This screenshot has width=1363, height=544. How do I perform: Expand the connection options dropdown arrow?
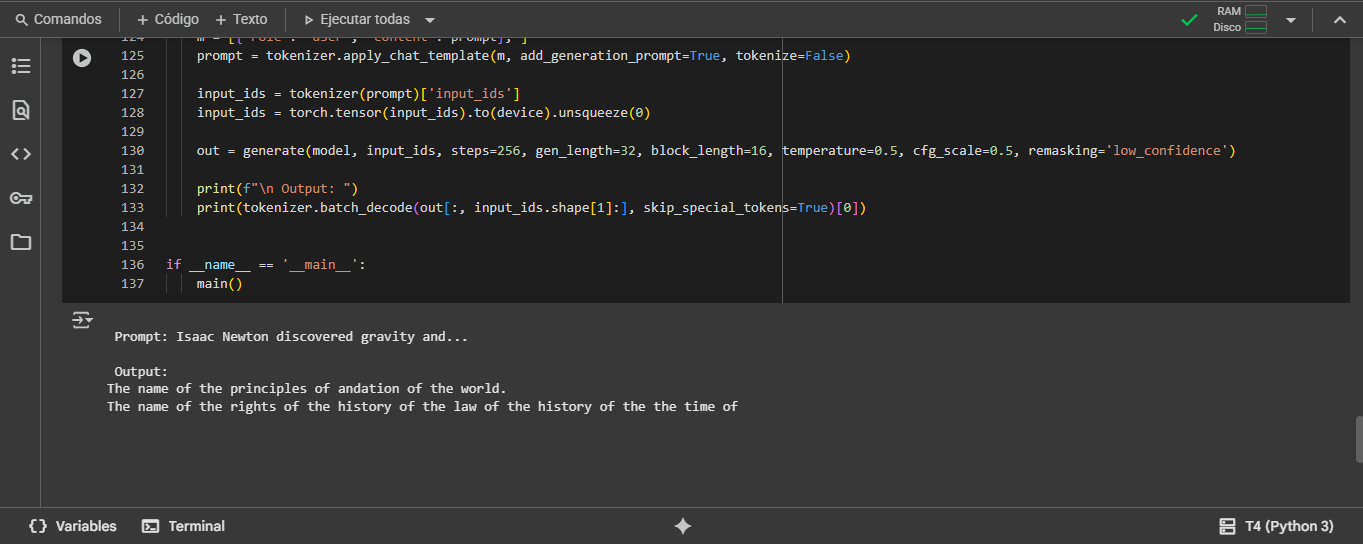click(1290, 20)
